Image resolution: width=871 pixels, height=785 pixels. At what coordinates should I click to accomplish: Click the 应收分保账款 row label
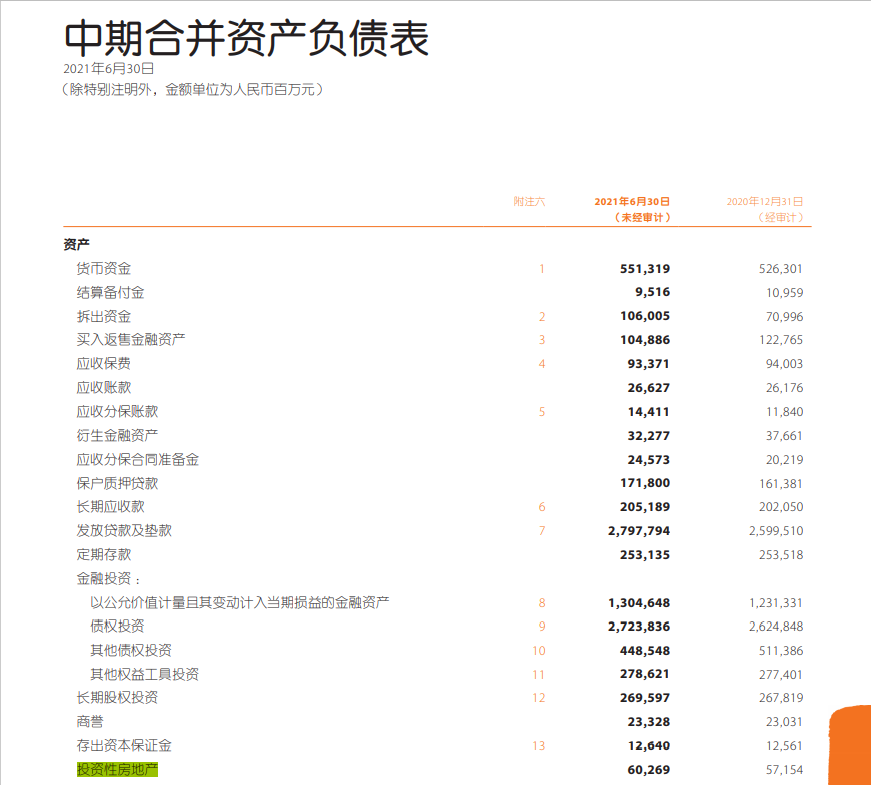click(x=117, y=411)
